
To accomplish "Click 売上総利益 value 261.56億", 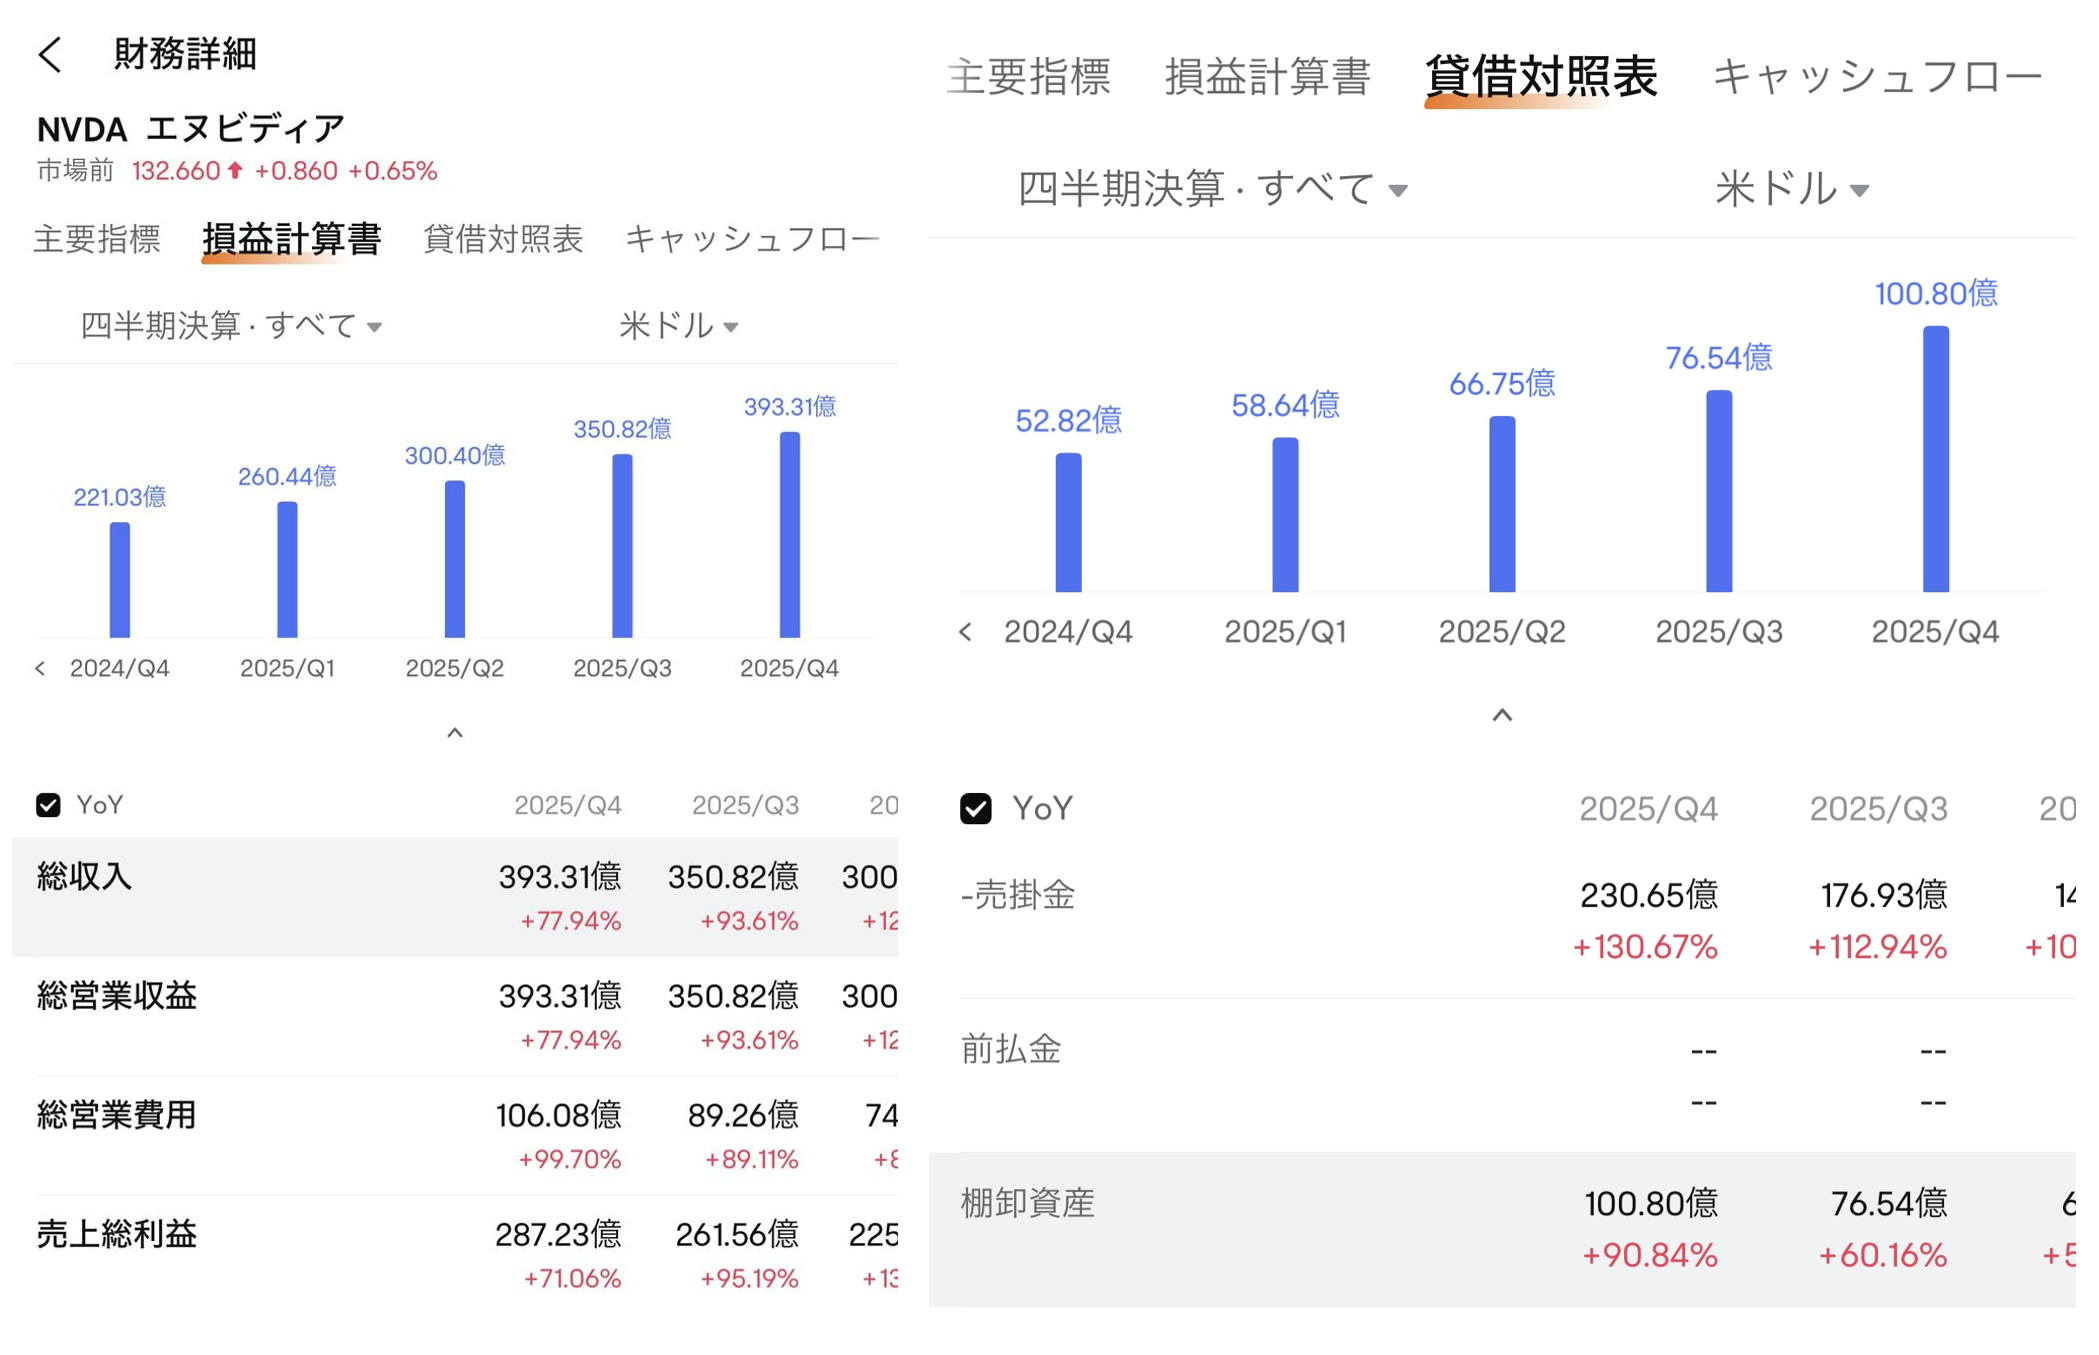I will click(737, 1234).
